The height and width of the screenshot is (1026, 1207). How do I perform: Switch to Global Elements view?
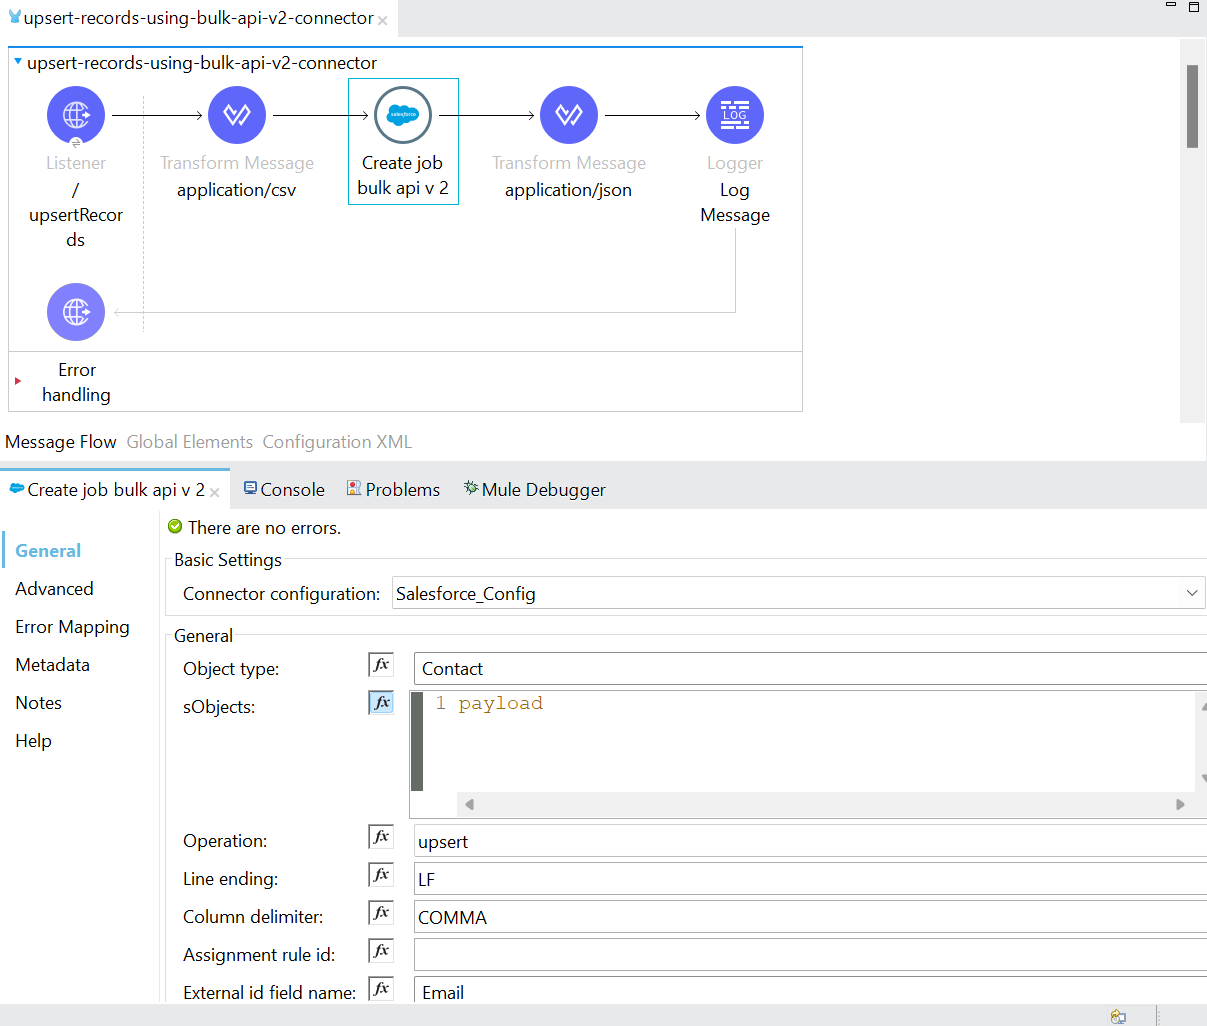pyautogui.click(x=190, y=442)
